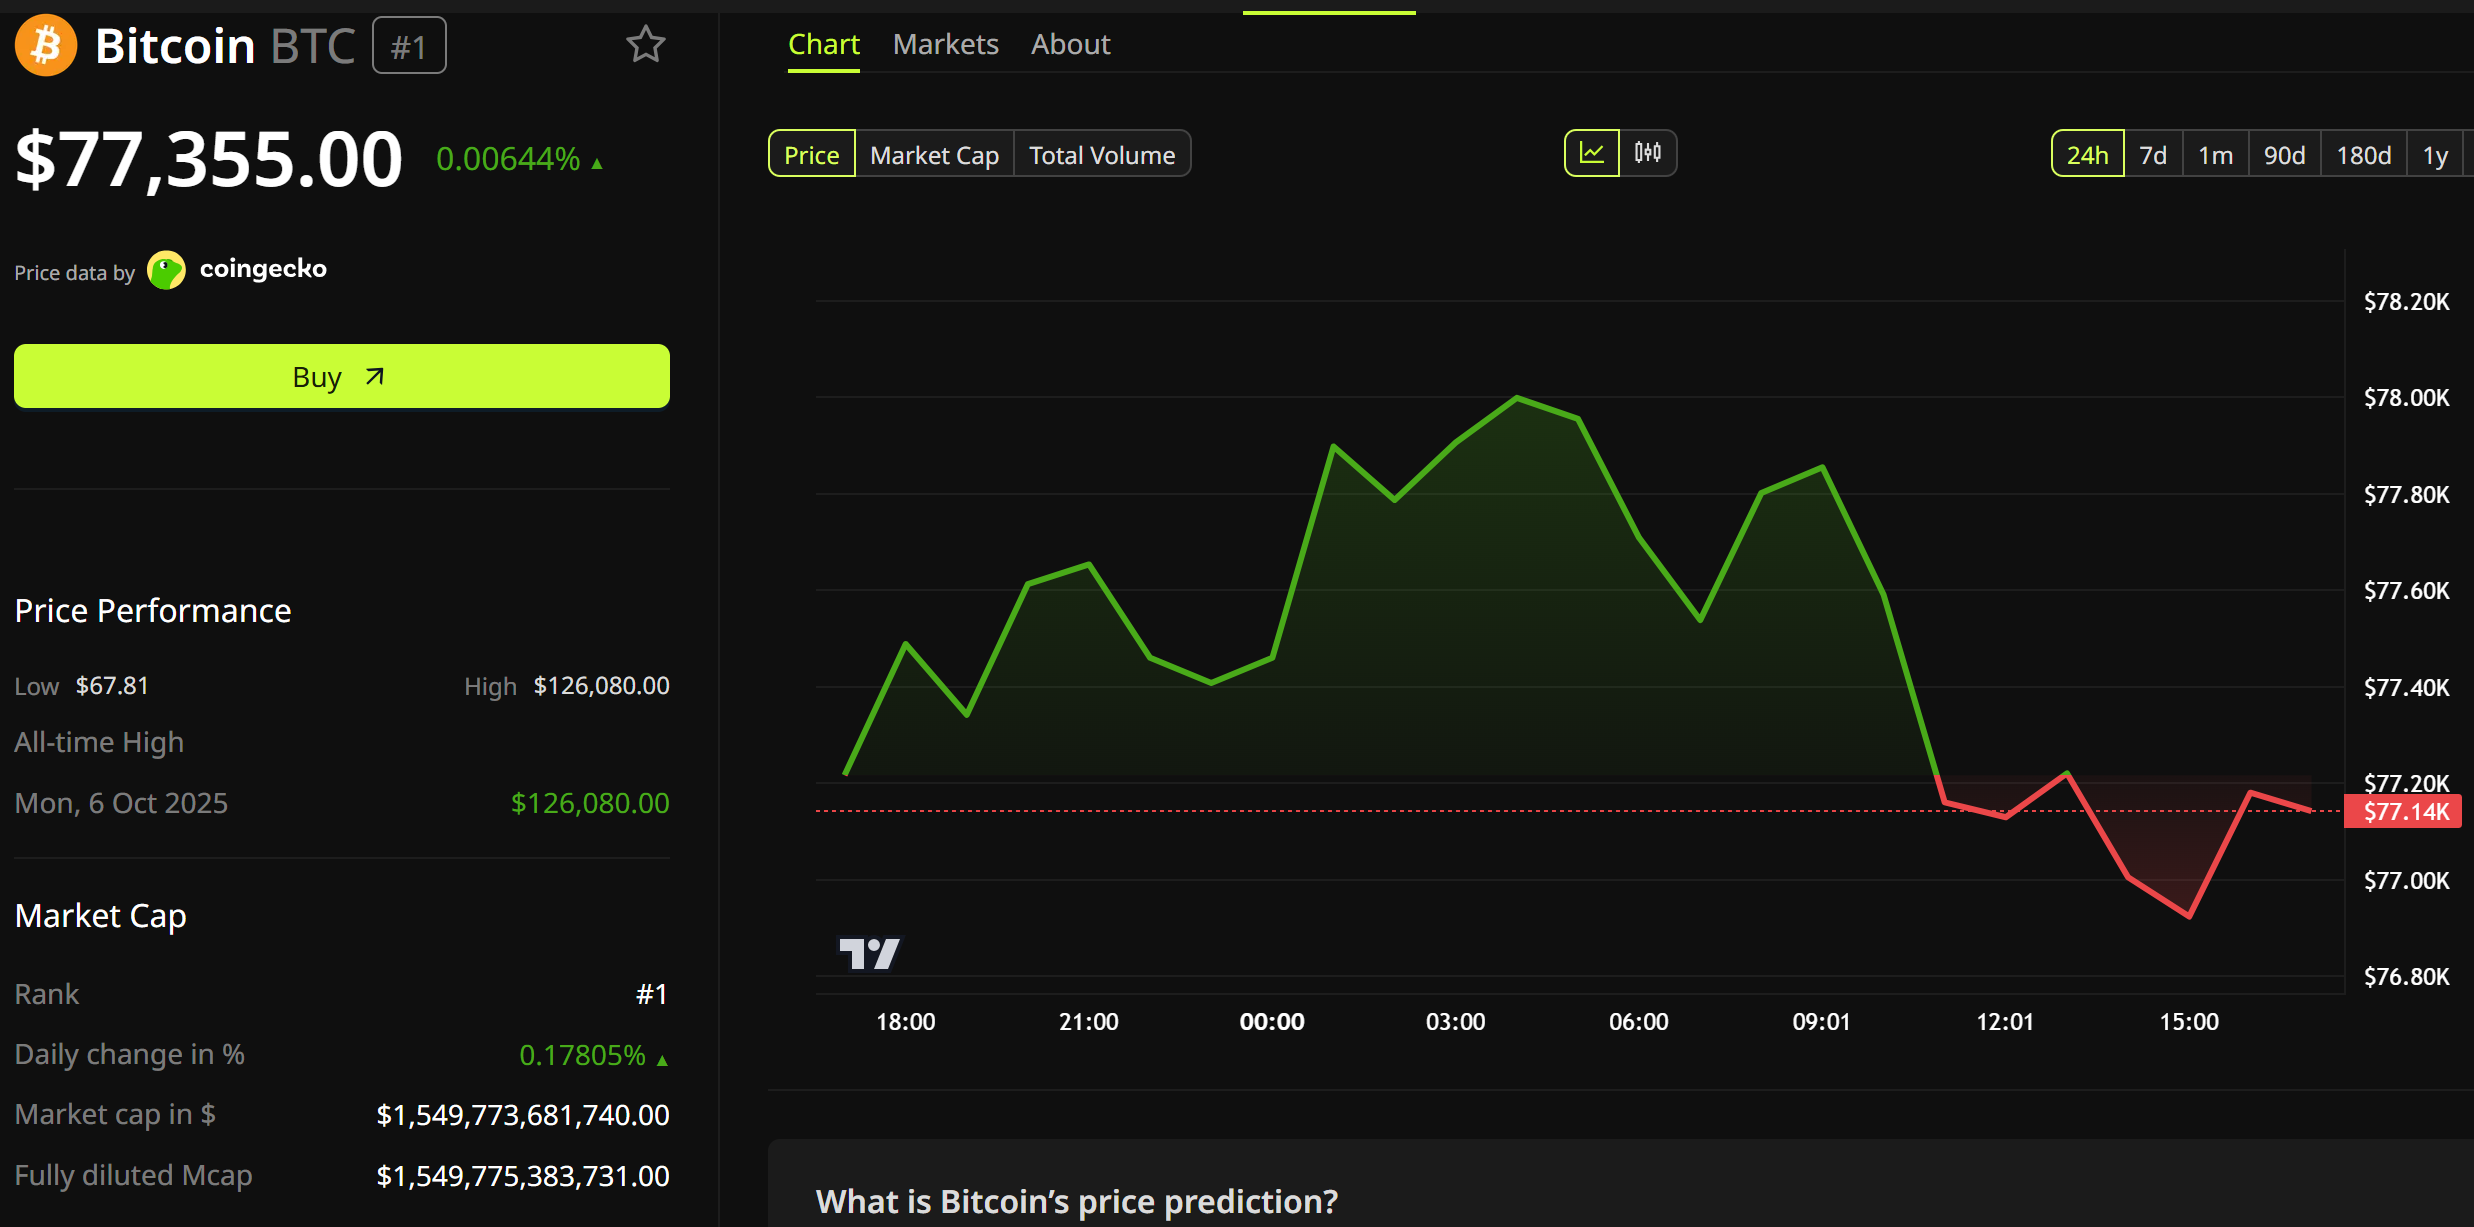The height and width of the screenshot is (1227, 2474).
Task: Click the 00:00 time axis label
Action: point(1272,1022)
